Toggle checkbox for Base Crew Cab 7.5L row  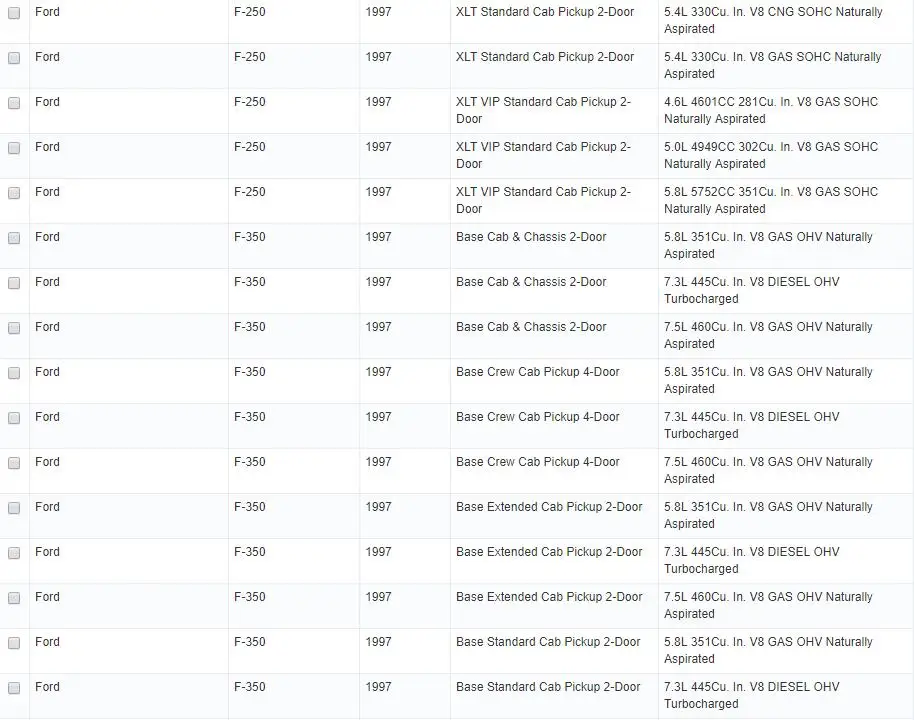point(14,463)
